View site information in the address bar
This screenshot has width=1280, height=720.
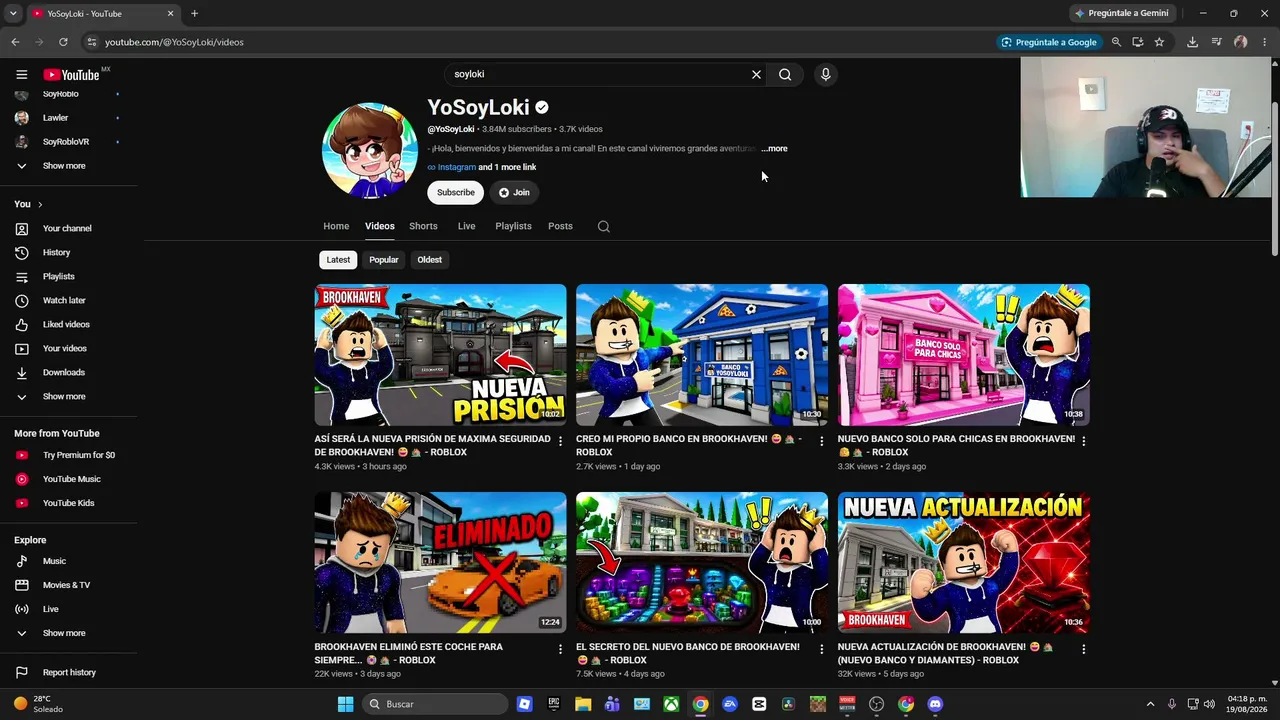click(91, 42)
